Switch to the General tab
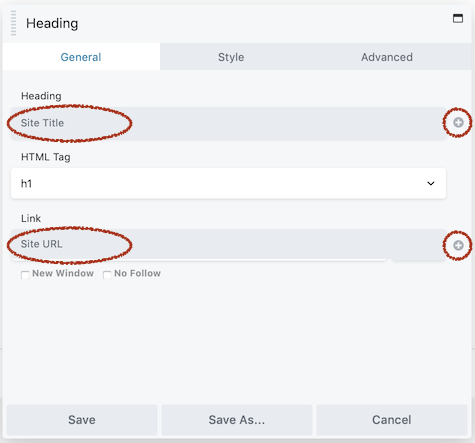Image resolution: width=475 pixels, height=443 pixels. tap(81, 57)
